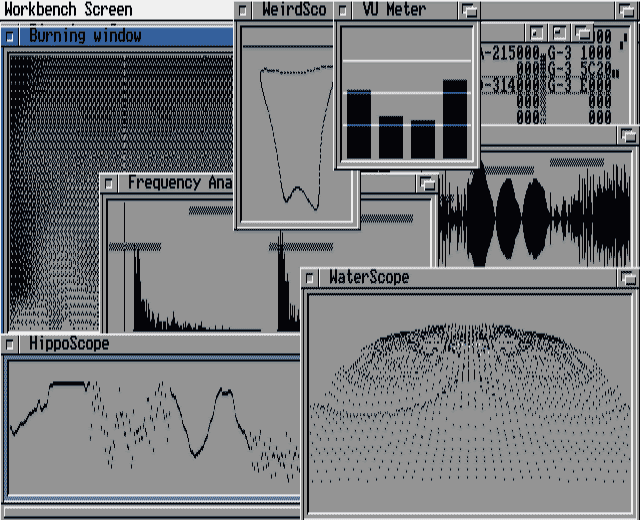Click the WeirdScope window close gadget
Viewport: 640px width, 520px height.
click(244, 10)
